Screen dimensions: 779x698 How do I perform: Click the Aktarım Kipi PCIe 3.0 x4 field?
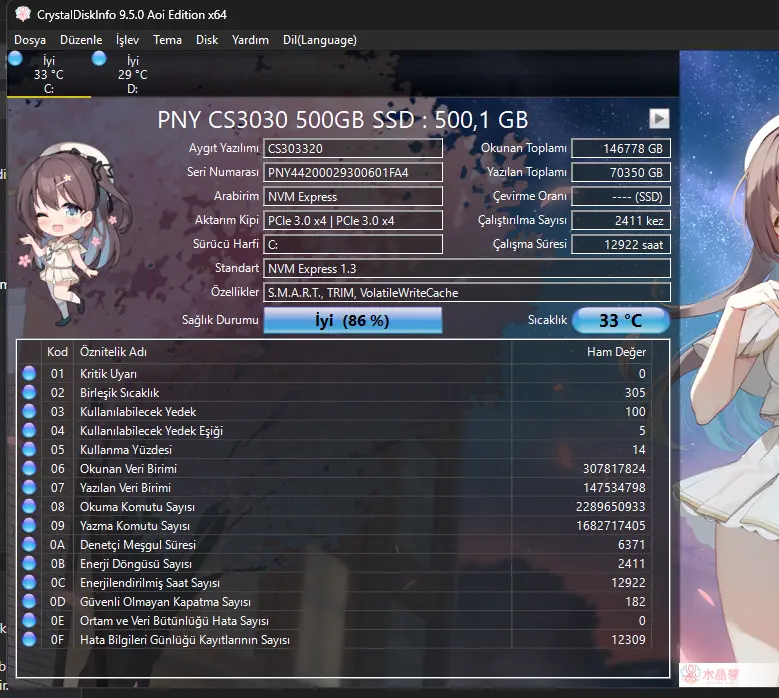click(x=353, y=221)
